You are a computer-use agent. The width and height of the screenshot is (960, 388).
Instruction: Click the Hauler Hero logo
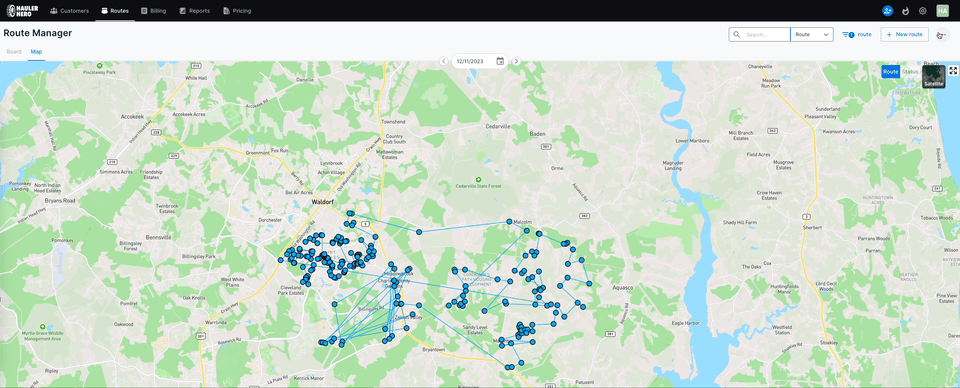click(x=22, y=10)
